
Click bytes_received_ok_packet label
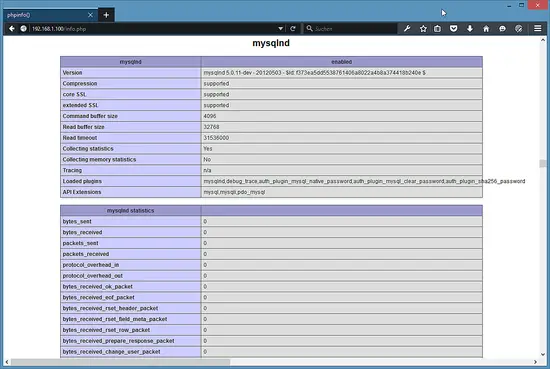pos(98,287)
